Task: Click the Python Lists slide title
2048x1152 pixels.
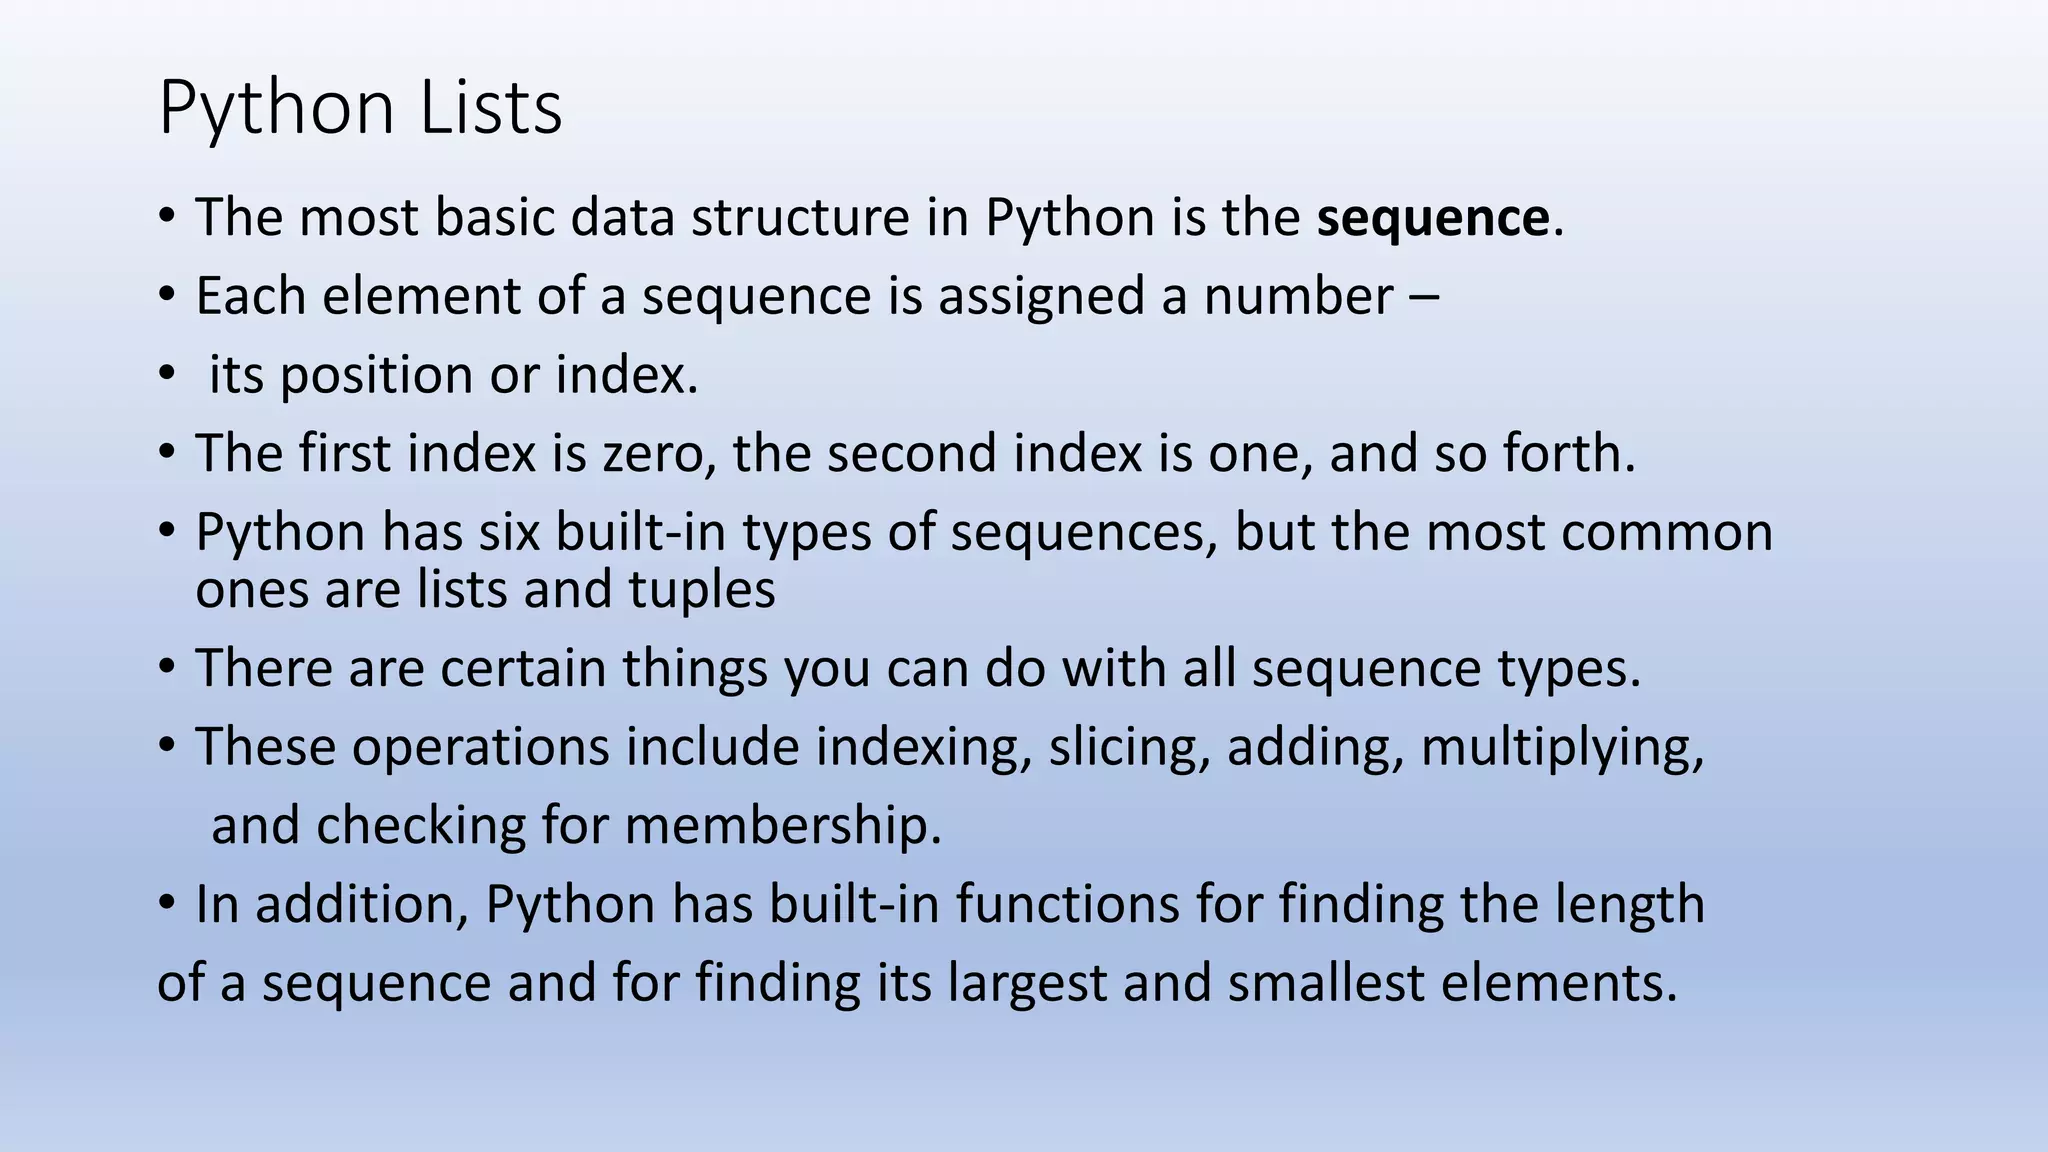Action: (x=360, y=108)
